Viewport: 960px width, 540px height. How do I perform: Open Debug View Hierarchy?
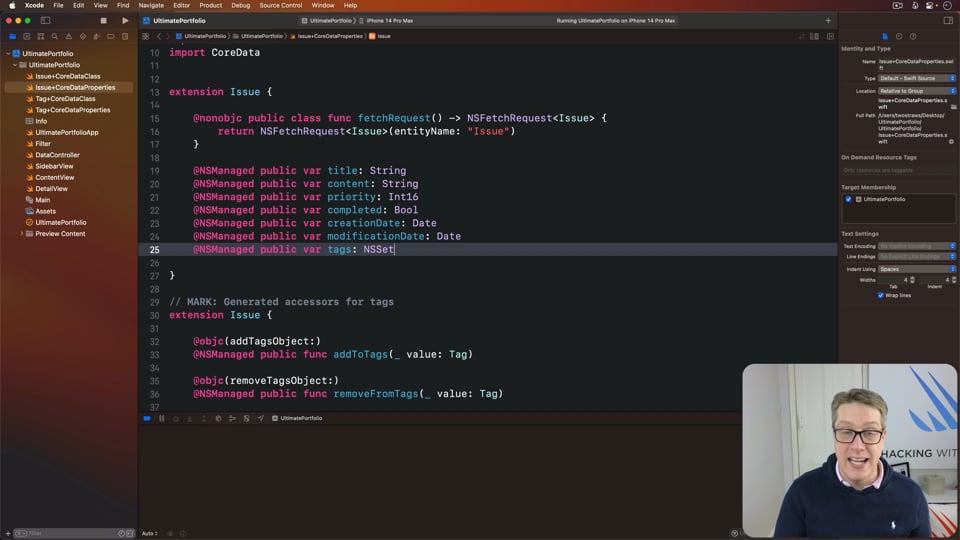218,418
